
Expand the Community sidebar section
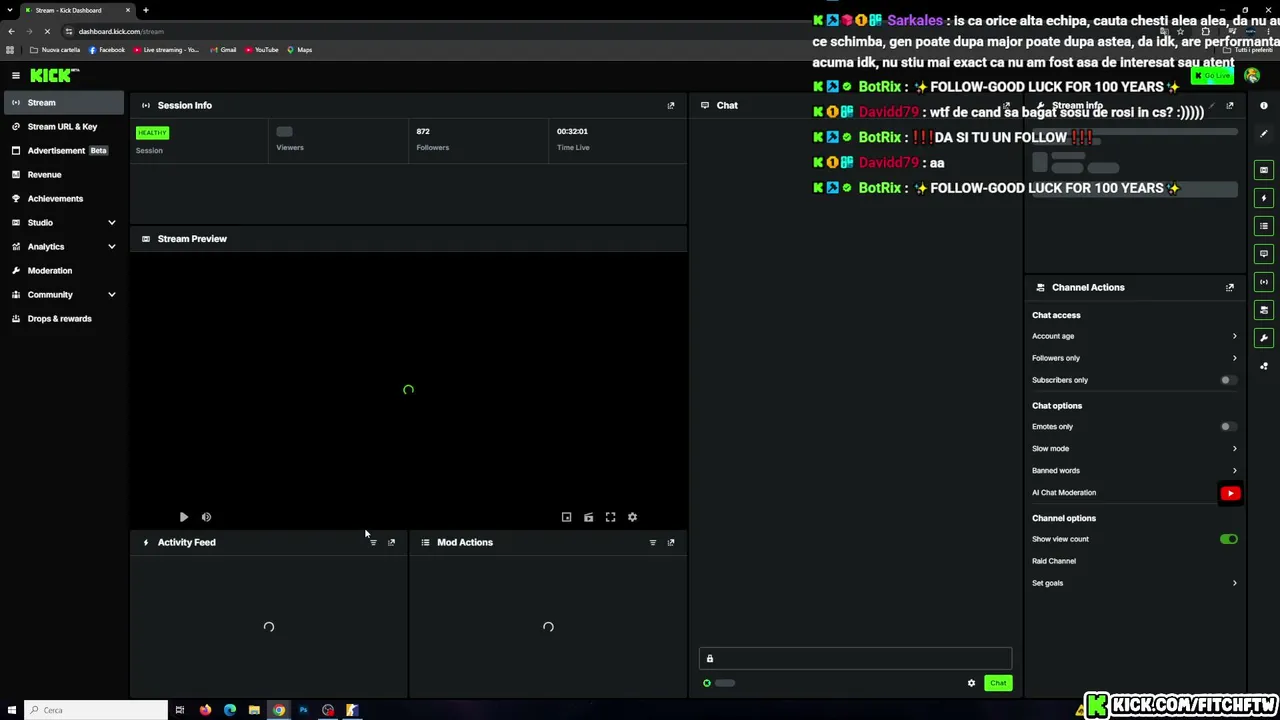64,294
